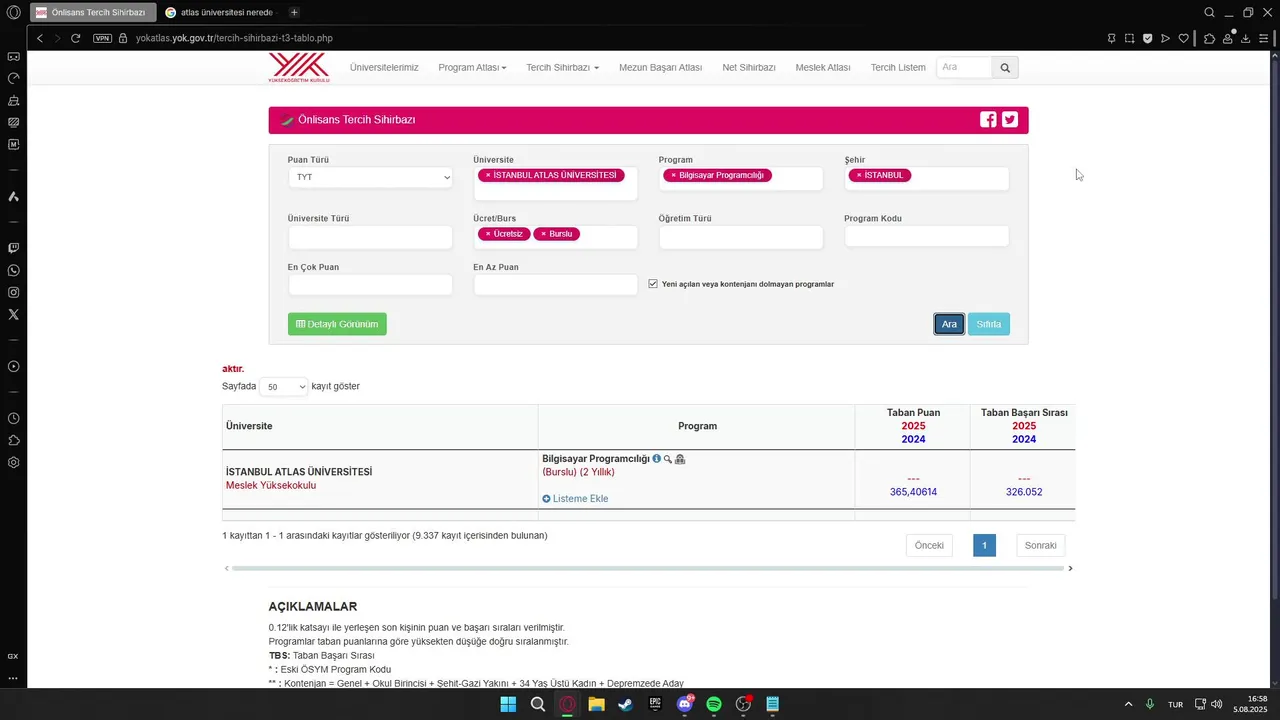Image resolution: width=1280 pixels, height=720 pixels.
Task: Go to the Önceki page
Action: click(x=929, y=545)
